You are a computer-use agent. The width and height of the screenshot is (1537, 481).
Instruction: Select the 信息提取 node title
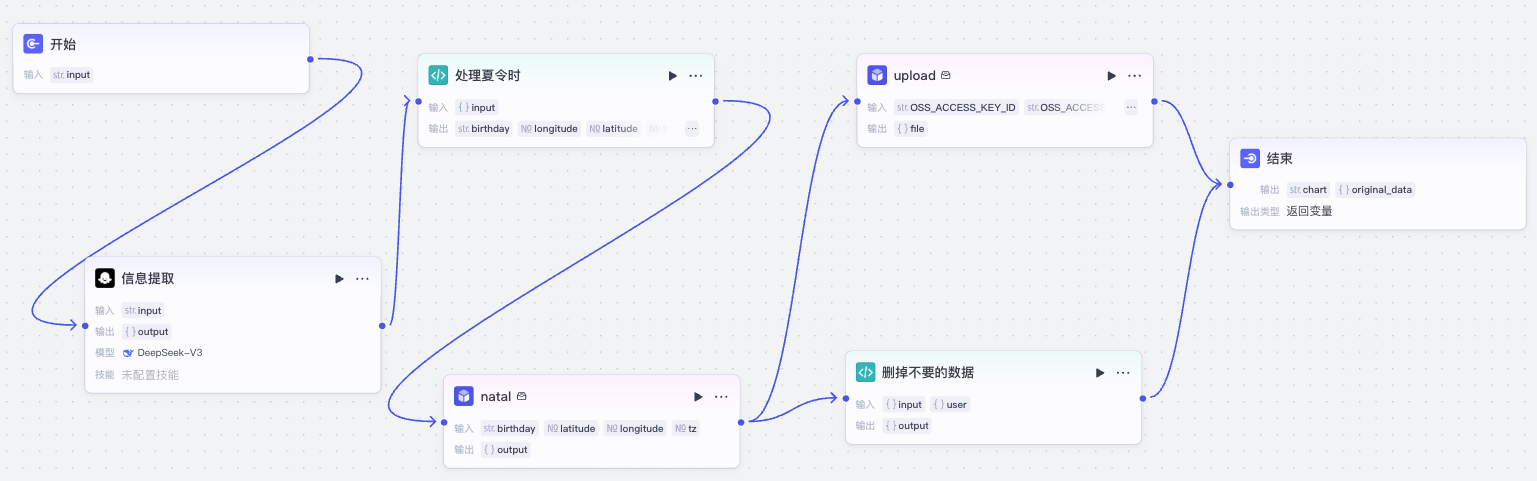point(148,278)
